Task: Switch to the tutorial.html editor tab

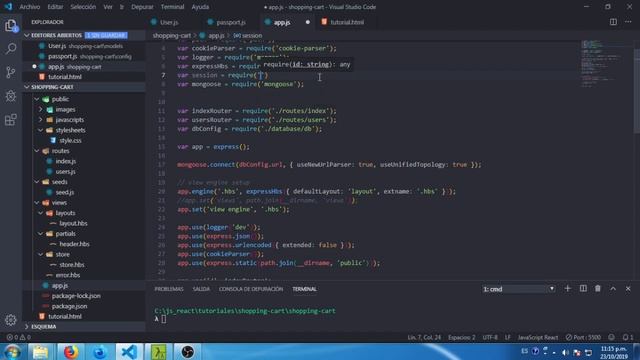Action: tap(347, 22)
